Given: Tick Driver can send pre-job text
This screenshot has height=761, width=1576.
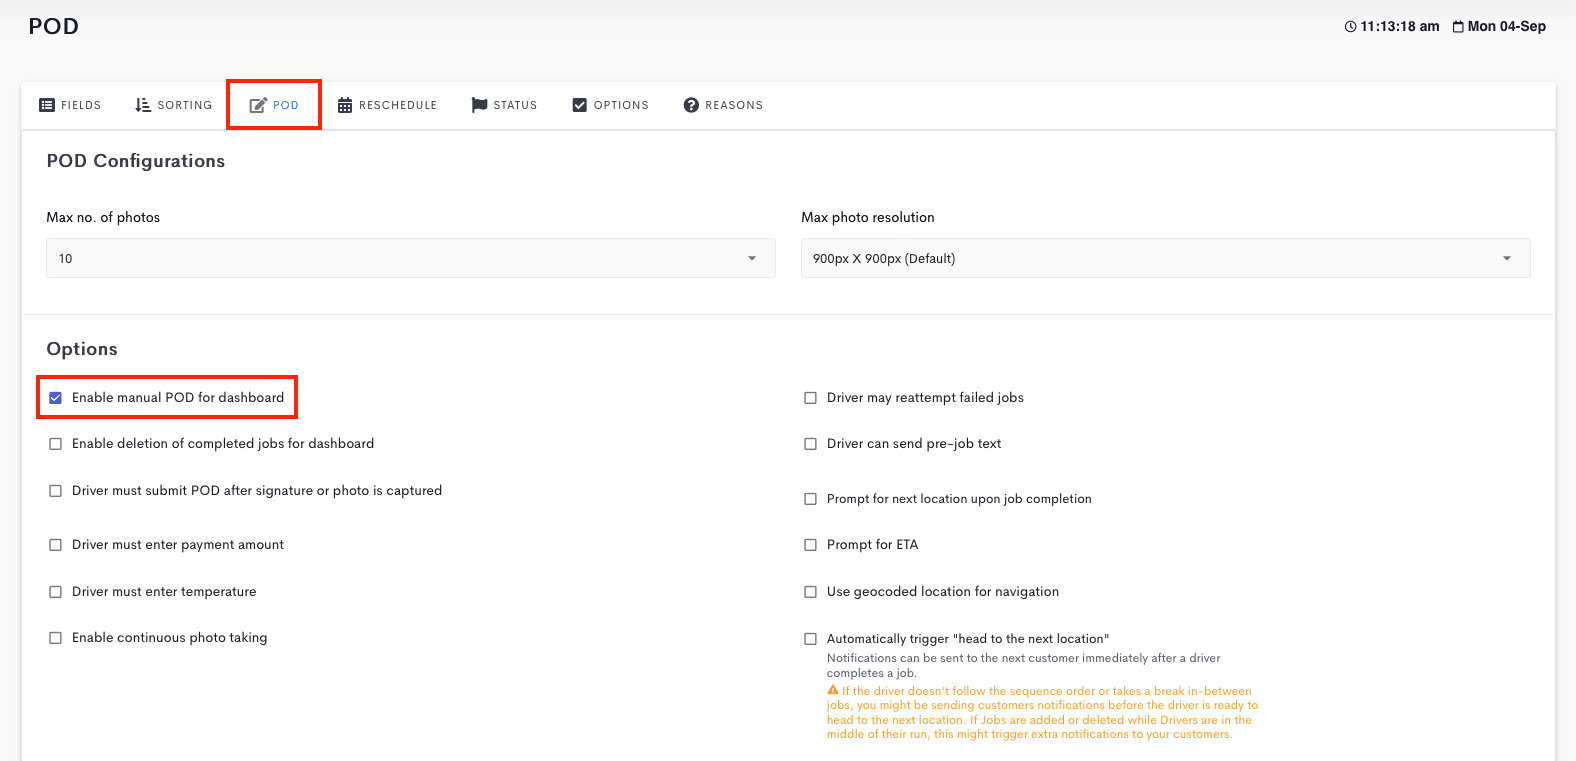Looking at the screenshot, I should 811,444.
